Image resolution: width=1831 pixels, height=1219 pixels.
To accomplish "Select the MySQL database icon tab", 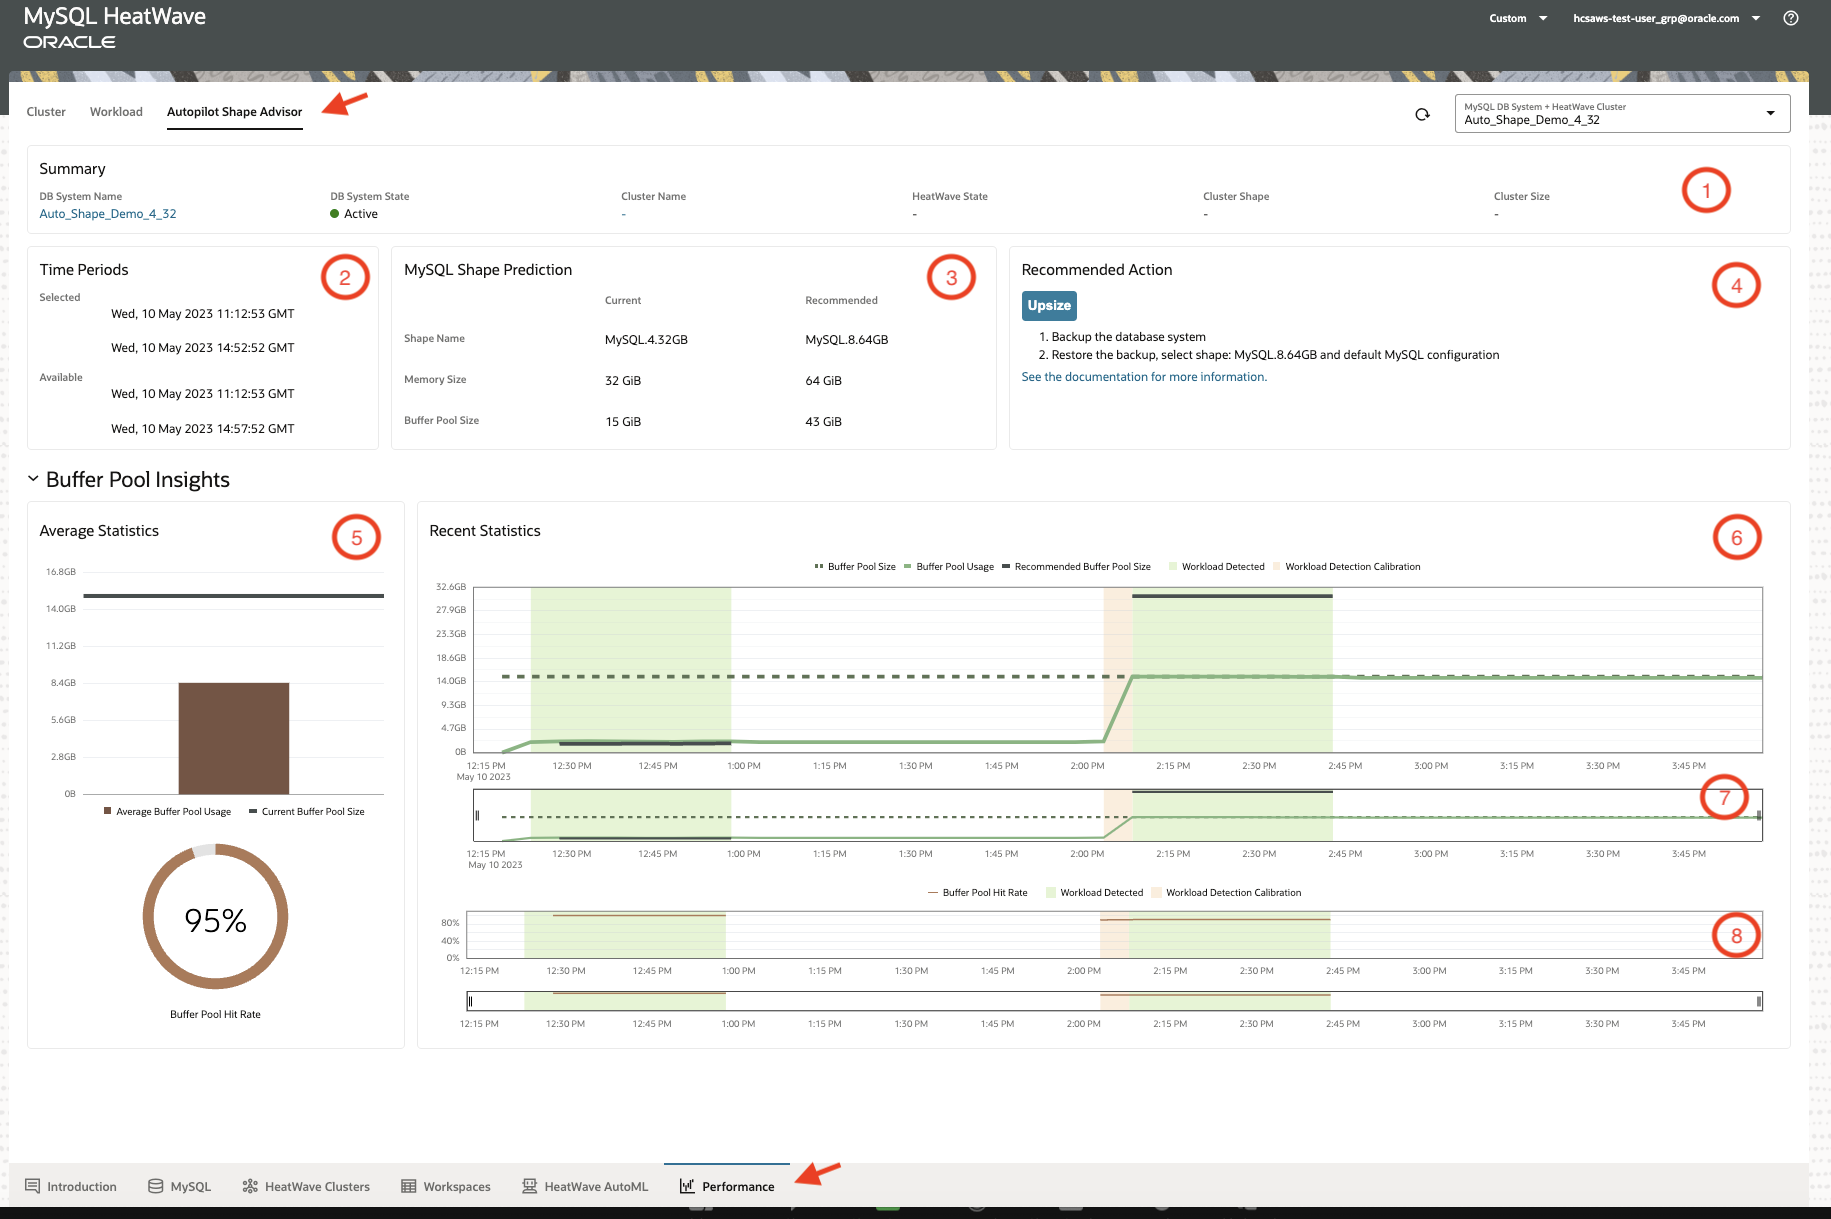I will tap(156, 1186).
